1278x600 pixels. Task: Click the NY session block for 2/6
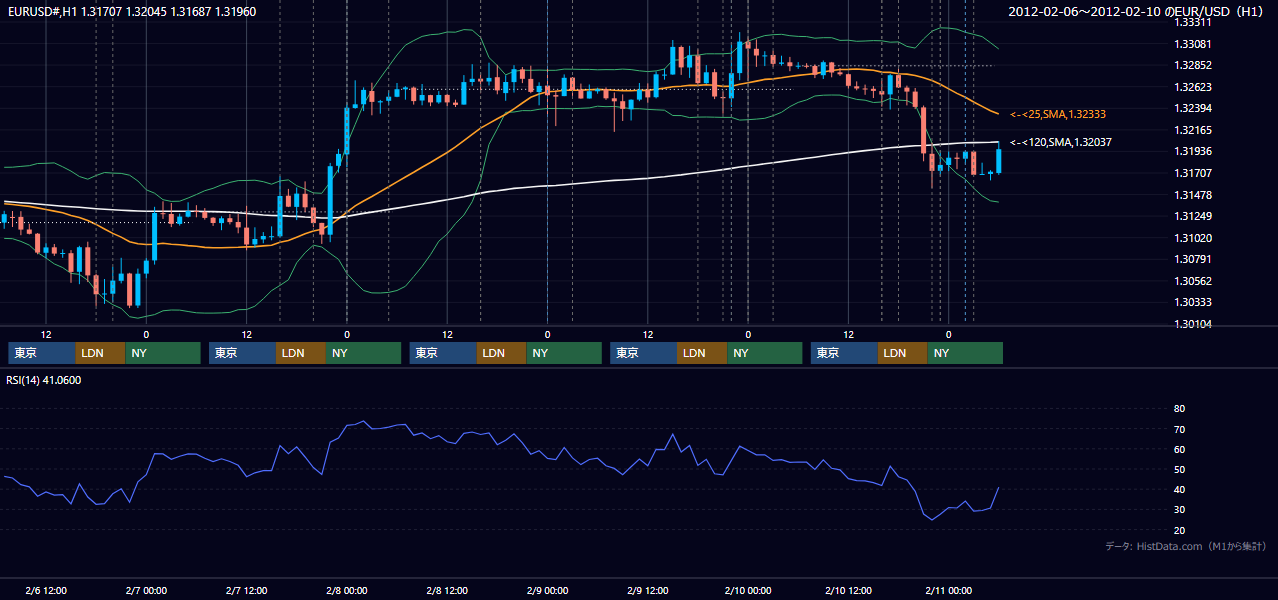(163, 353)
